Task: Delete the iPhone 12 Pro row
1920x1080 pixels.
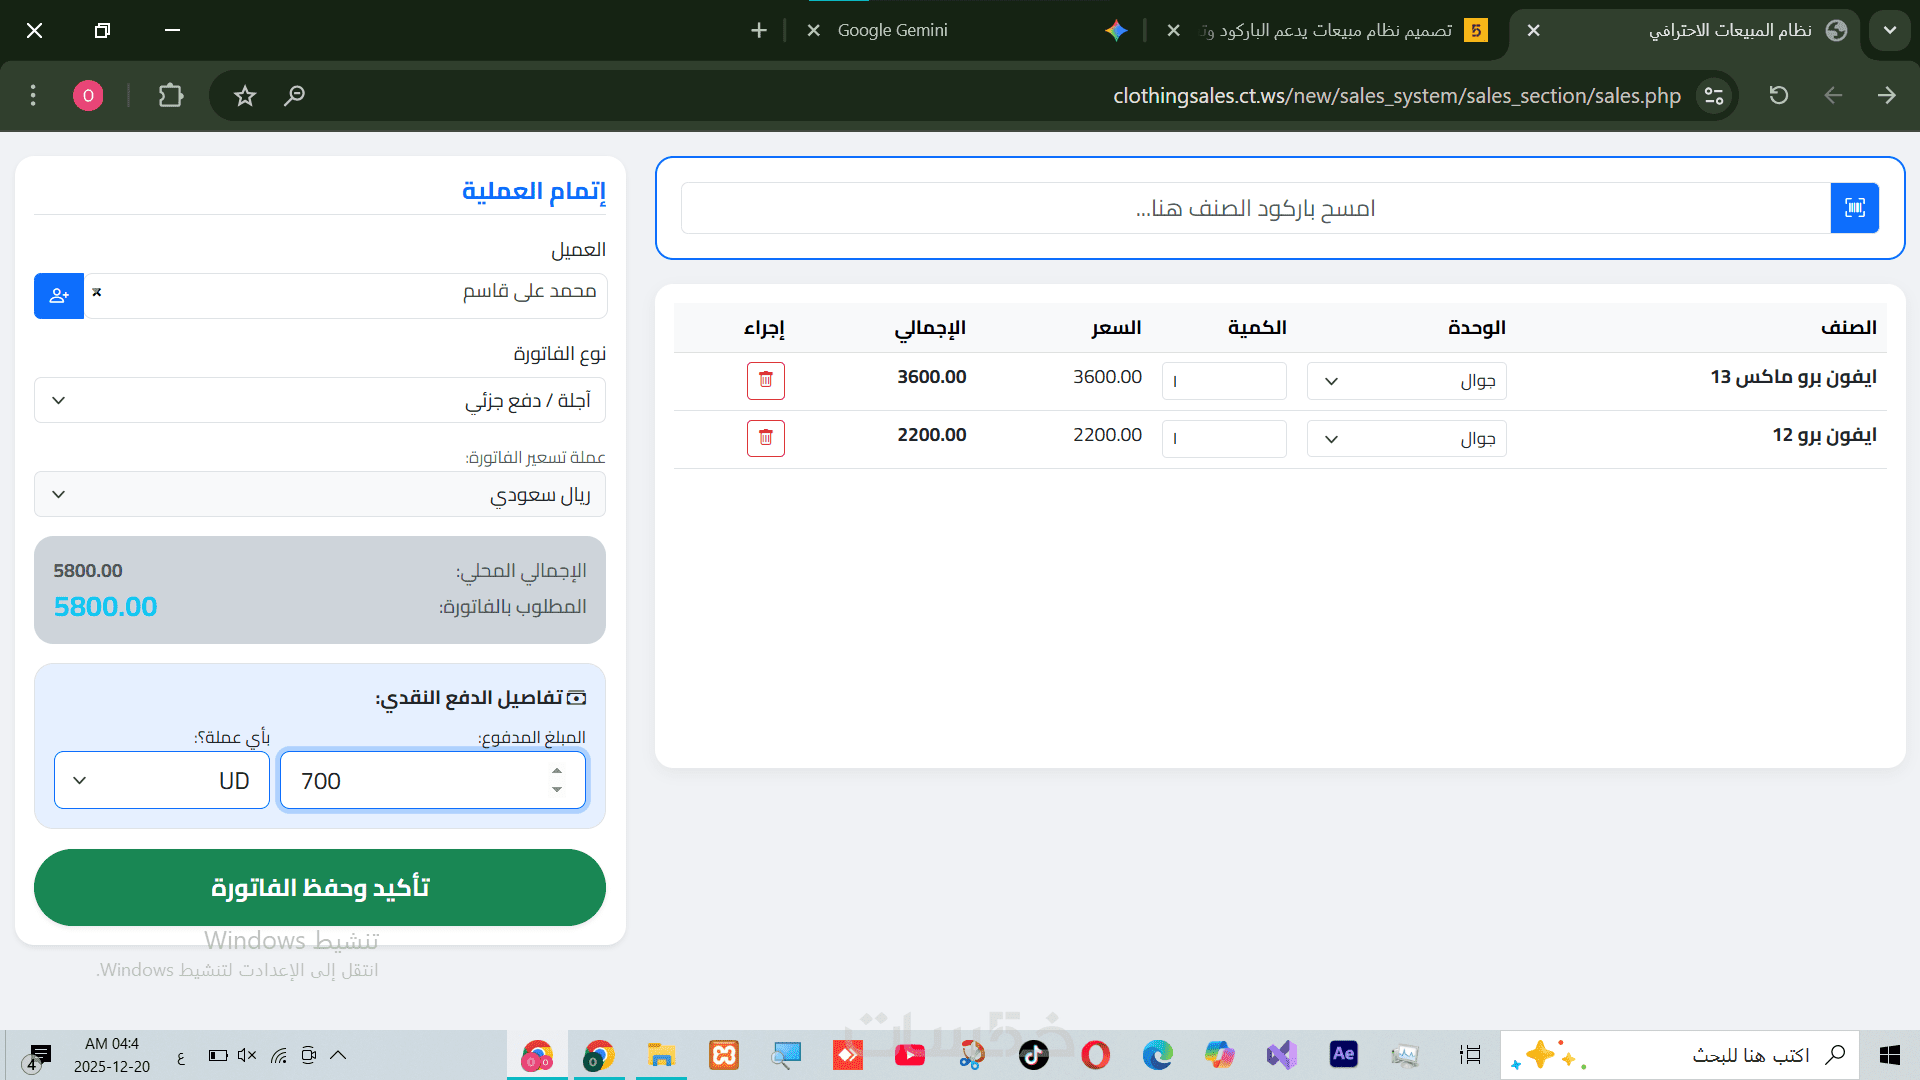Action: [765, 438]
